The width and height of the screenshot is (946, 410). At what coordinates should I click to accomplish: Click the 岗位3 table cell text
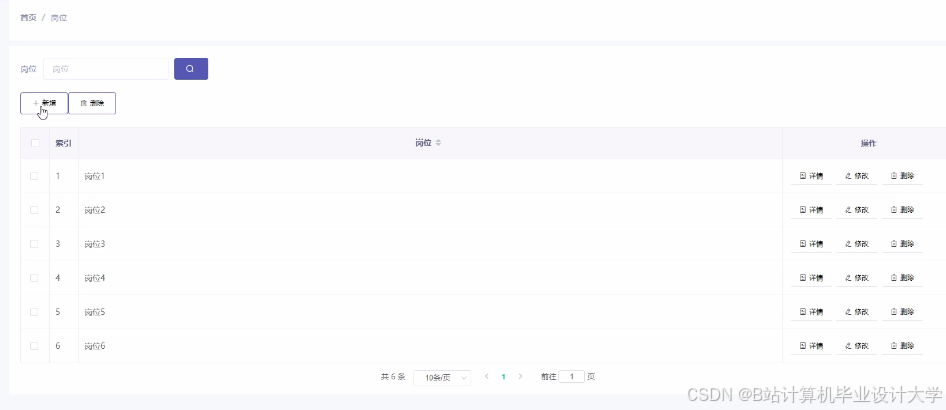coord(95,244)
